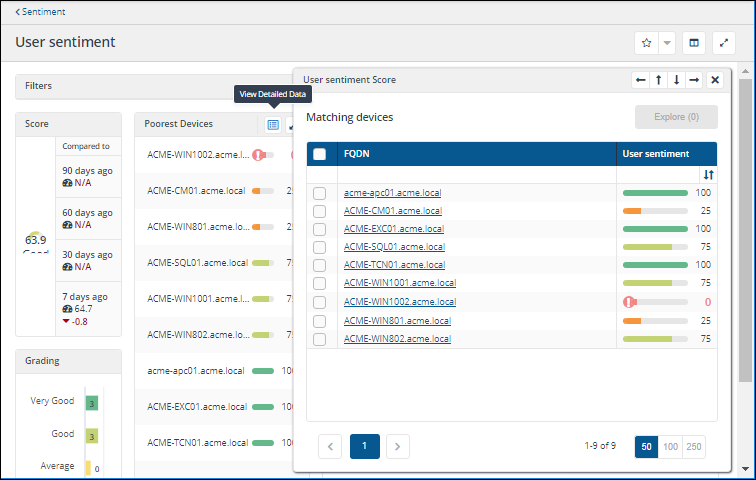Viewport: 756px width, 480px height.
Task: Tick the ACME-SQL01.acme.local row checkbox
Action: (x=320, y=247)
